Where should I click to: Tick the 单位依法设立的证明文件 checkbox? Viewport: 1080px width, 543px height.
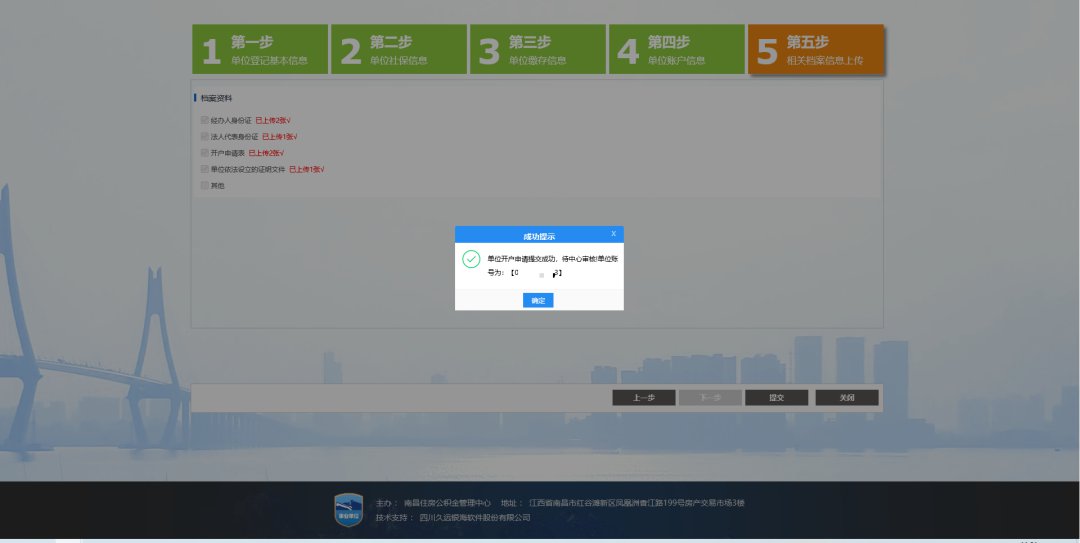click(x=205, y=169)
